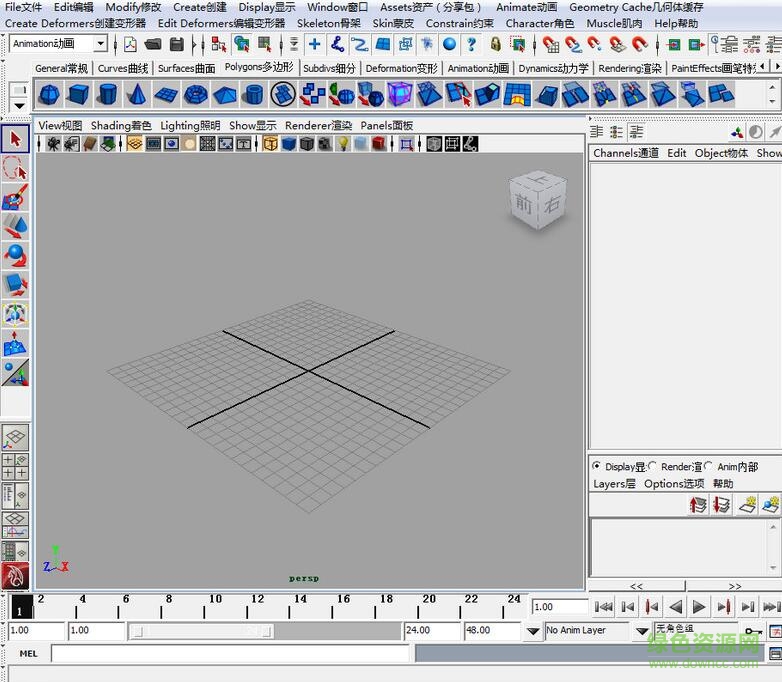The image size is (782, 682).
Task: Select the Display layer radio button
Action: (x=597, y=466)
